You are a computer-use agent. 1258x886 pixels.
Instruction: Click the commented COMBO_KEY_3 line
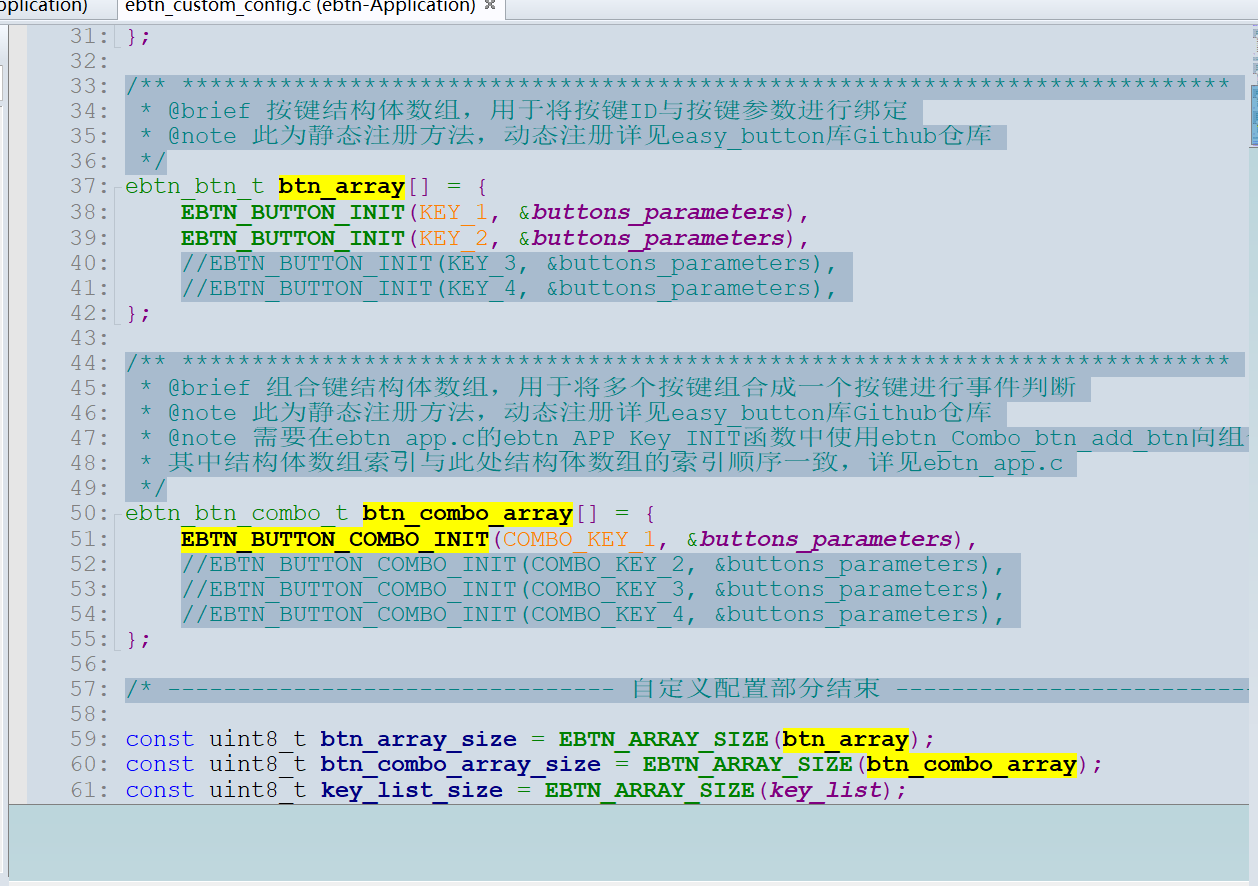point(592,589)
